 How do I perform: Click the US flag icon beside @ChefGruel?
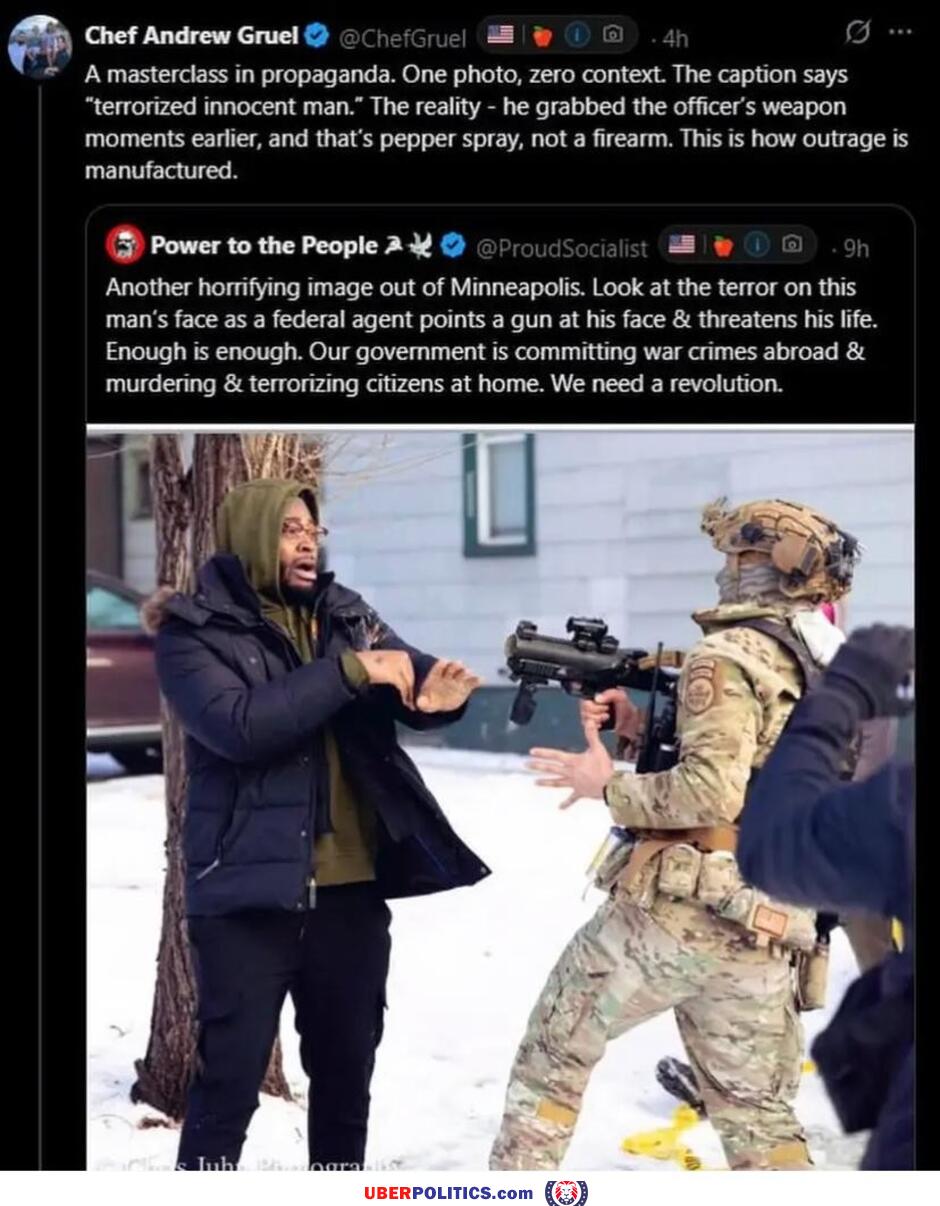500,35
